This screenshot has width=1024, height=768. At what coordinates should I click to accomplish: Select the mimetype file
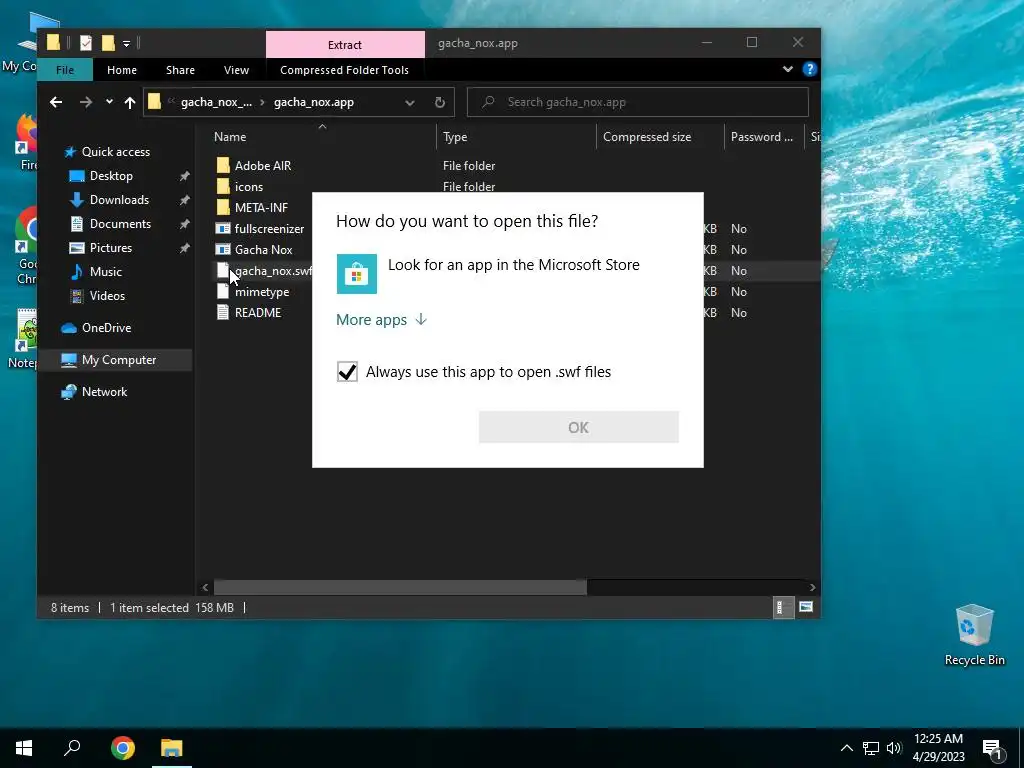(x=262, y=292)
